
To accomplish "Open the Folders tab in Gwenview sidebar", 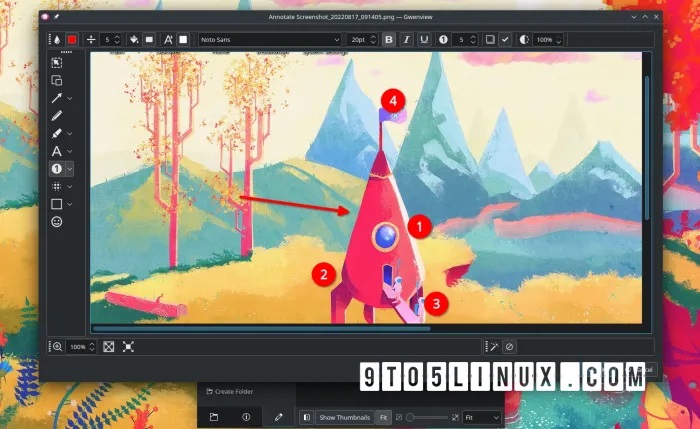I will tap(214, 417).
